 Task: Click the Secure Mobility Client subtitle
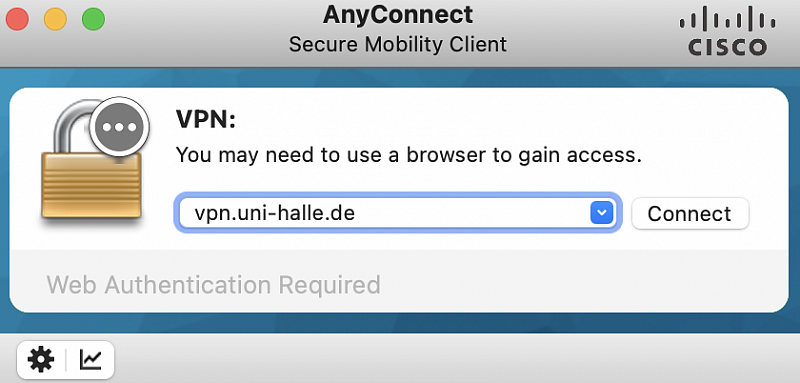tap(398, 44)
